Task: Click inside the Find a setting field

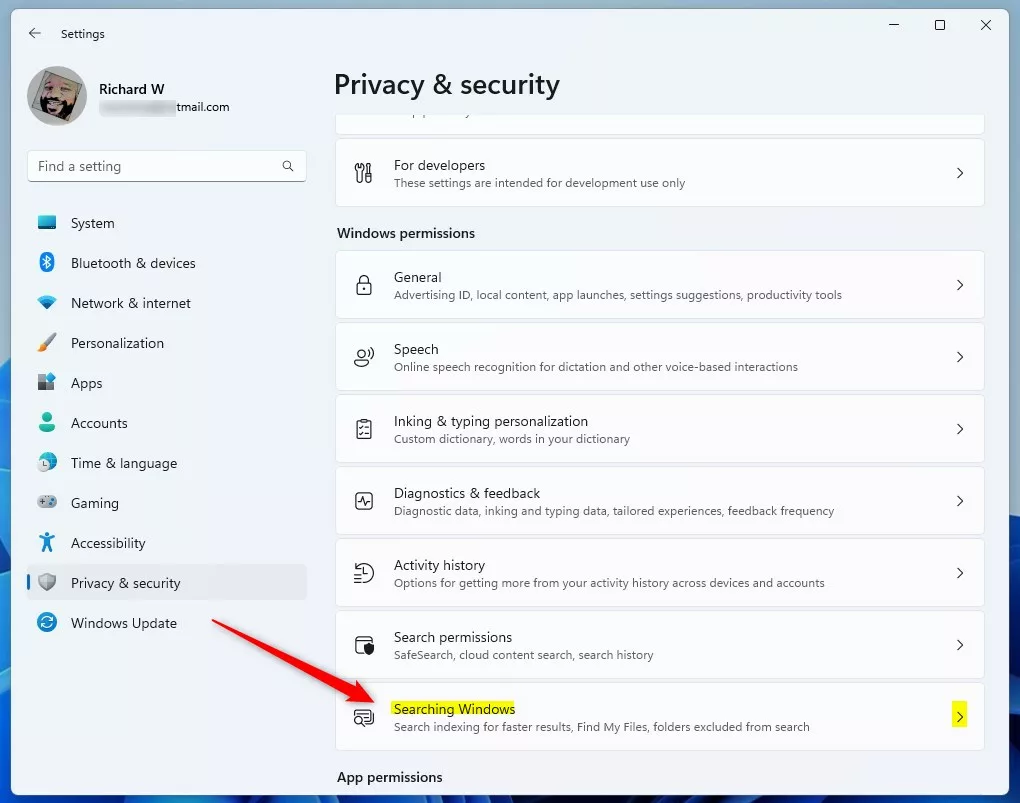Action: [167, 166]
